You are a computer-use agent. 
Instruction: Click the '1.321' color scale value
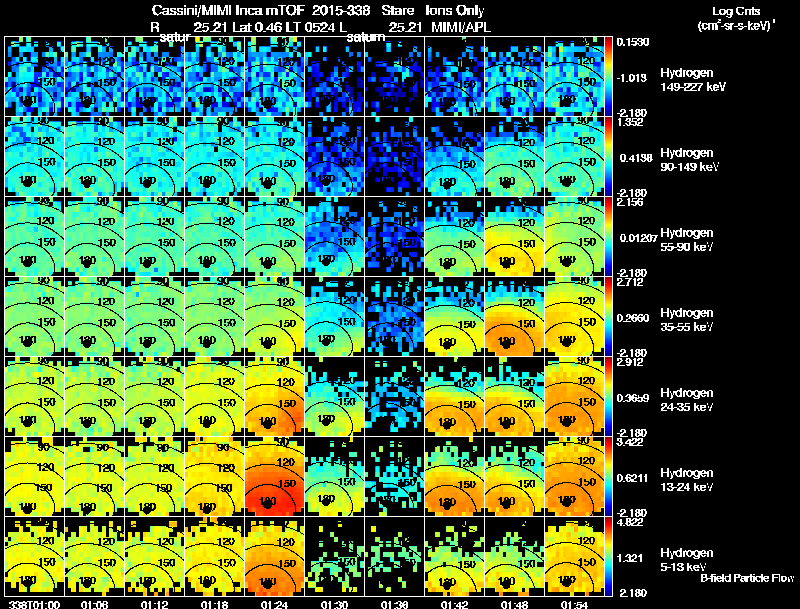point(630,558)
